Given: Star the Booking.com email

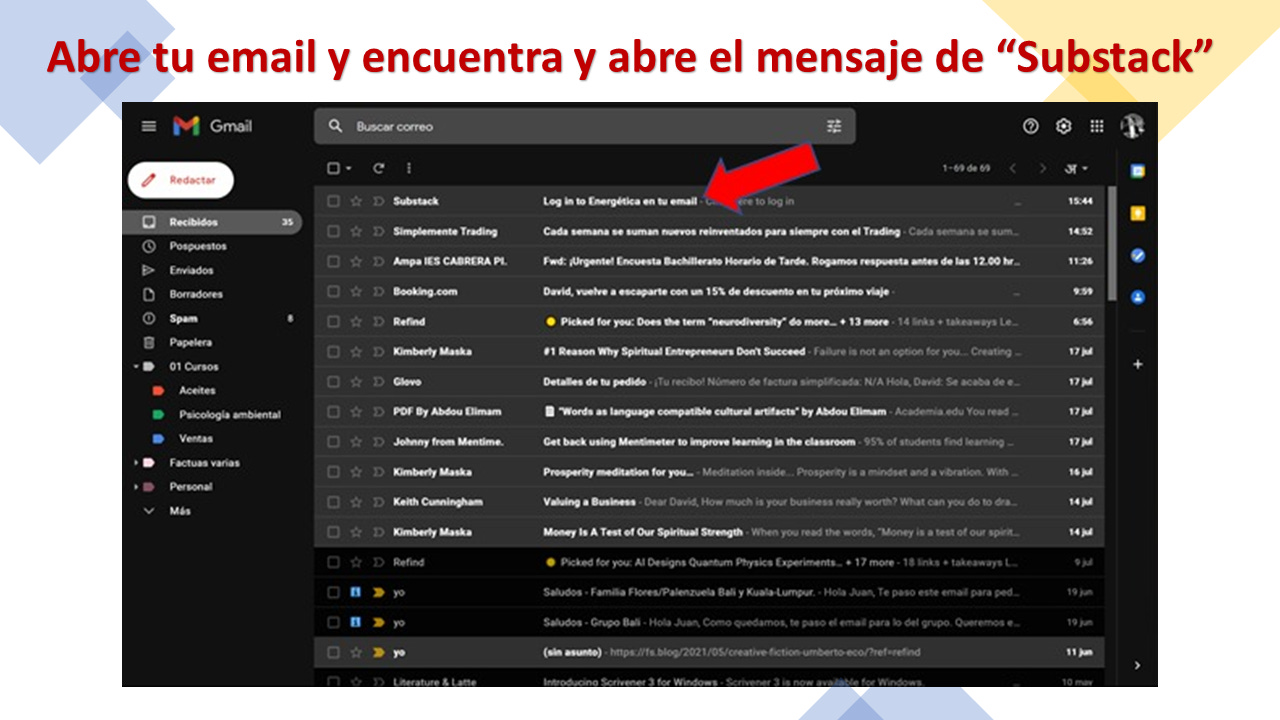Looking at the screenshot, I should click(356, 291).
